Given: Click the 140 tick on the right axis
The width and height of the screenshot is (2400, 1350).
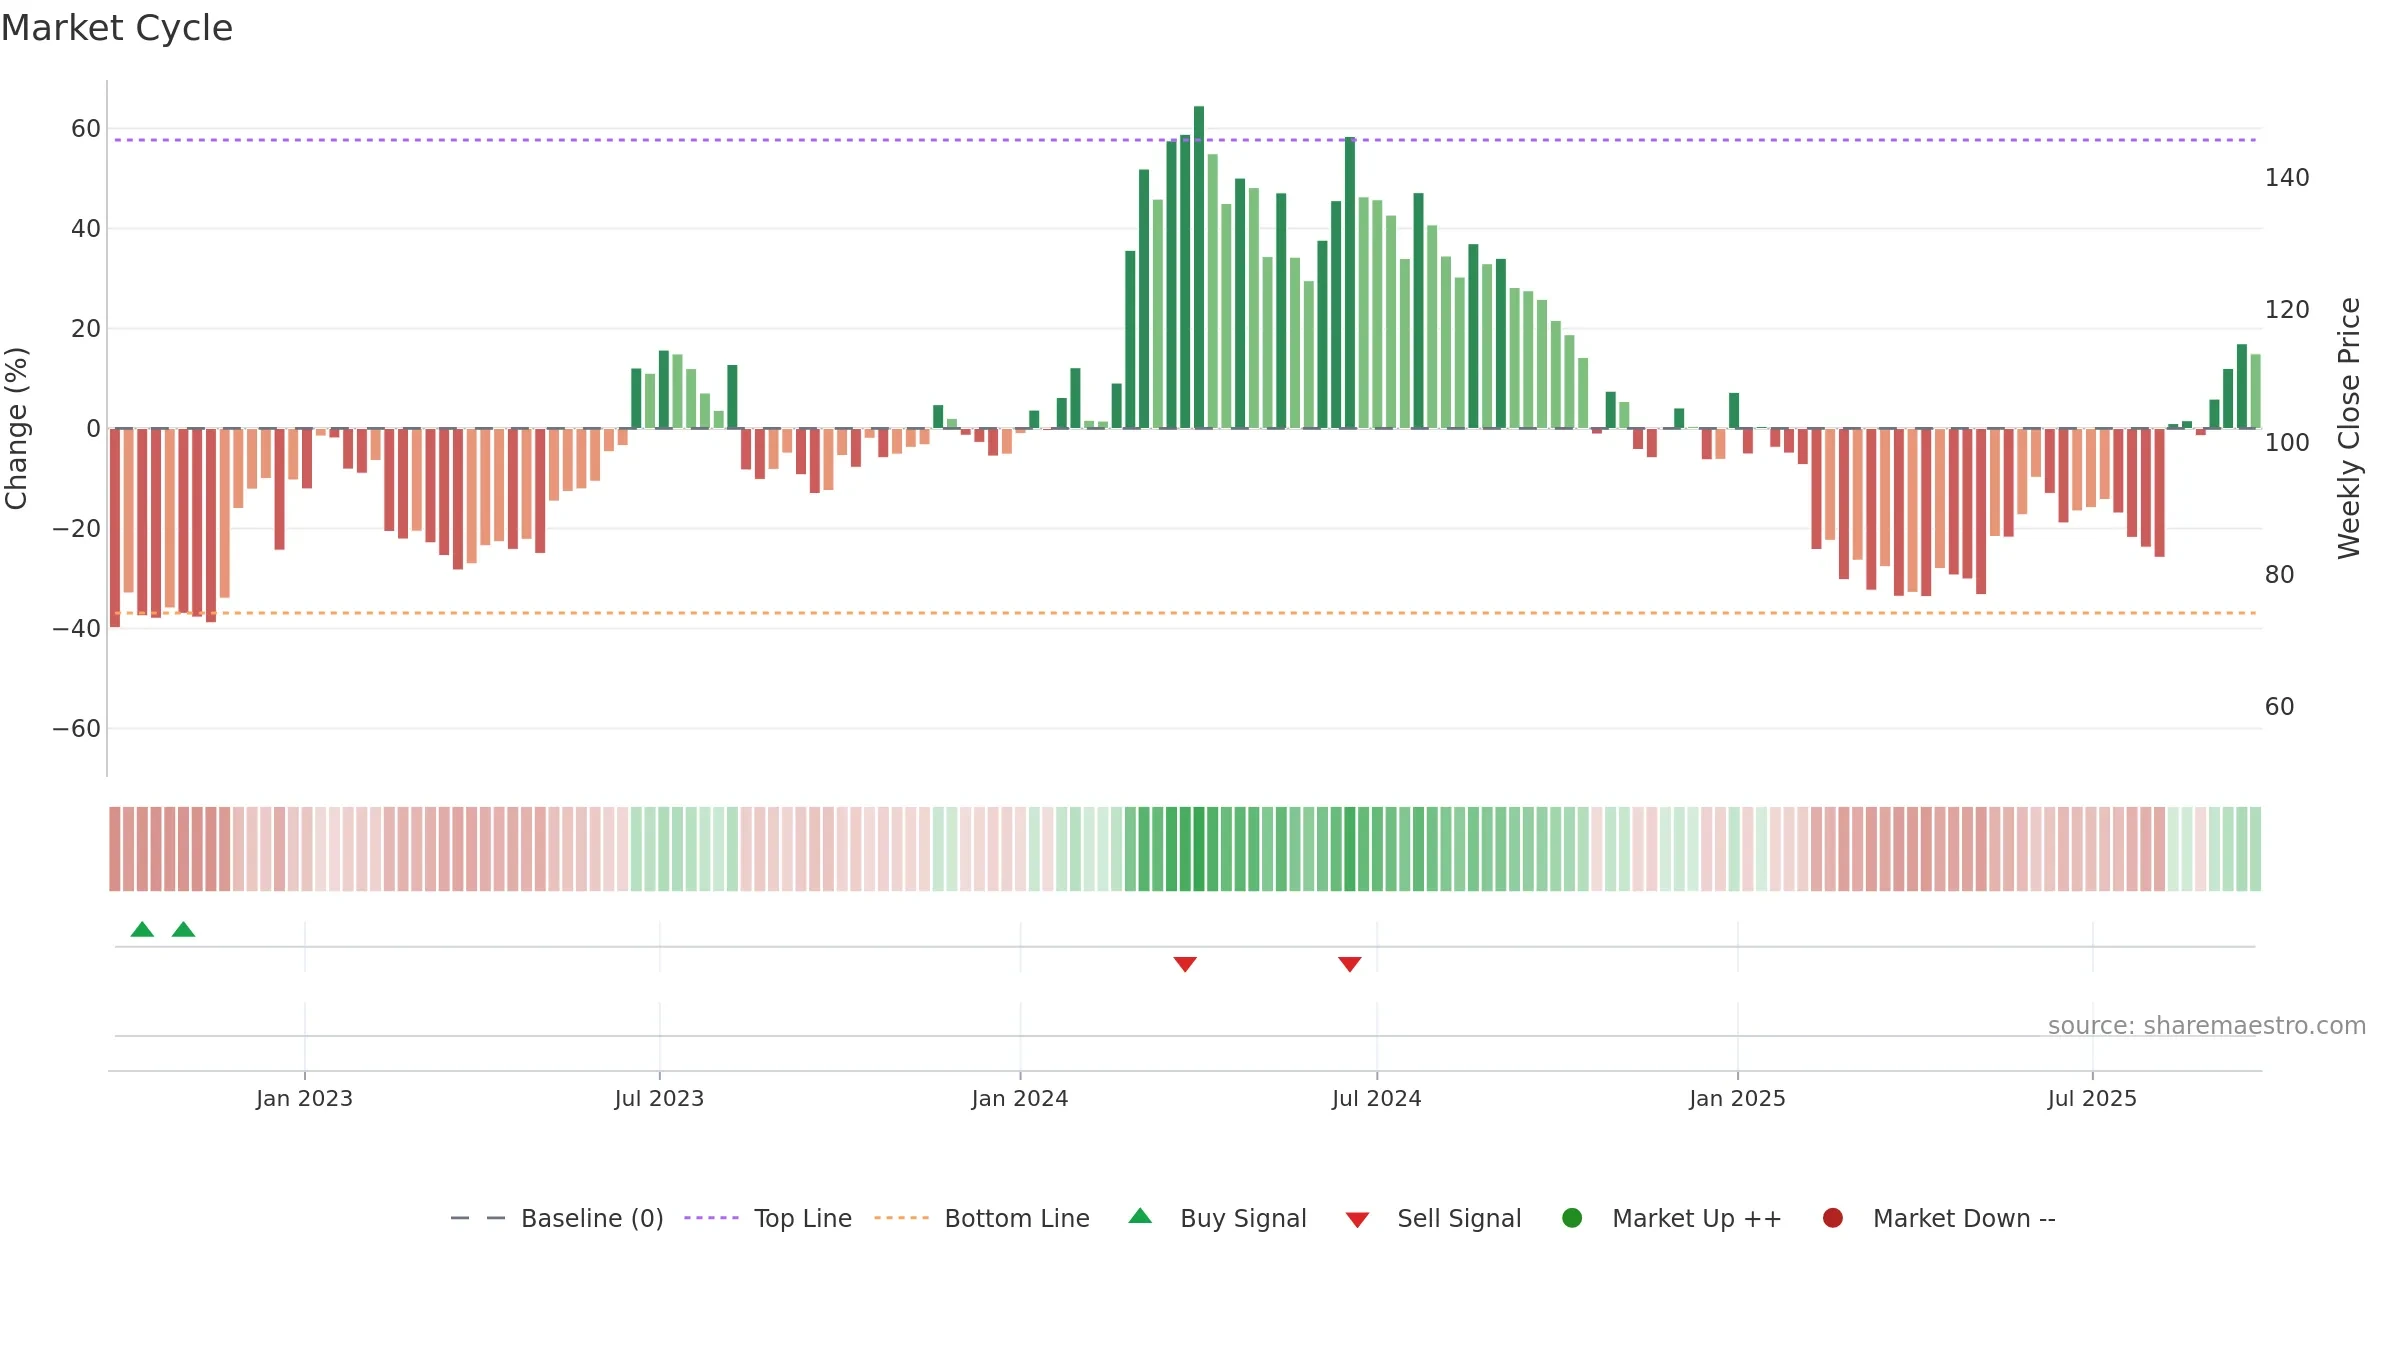Looking at the screenshot, I should click(2287, 177).
